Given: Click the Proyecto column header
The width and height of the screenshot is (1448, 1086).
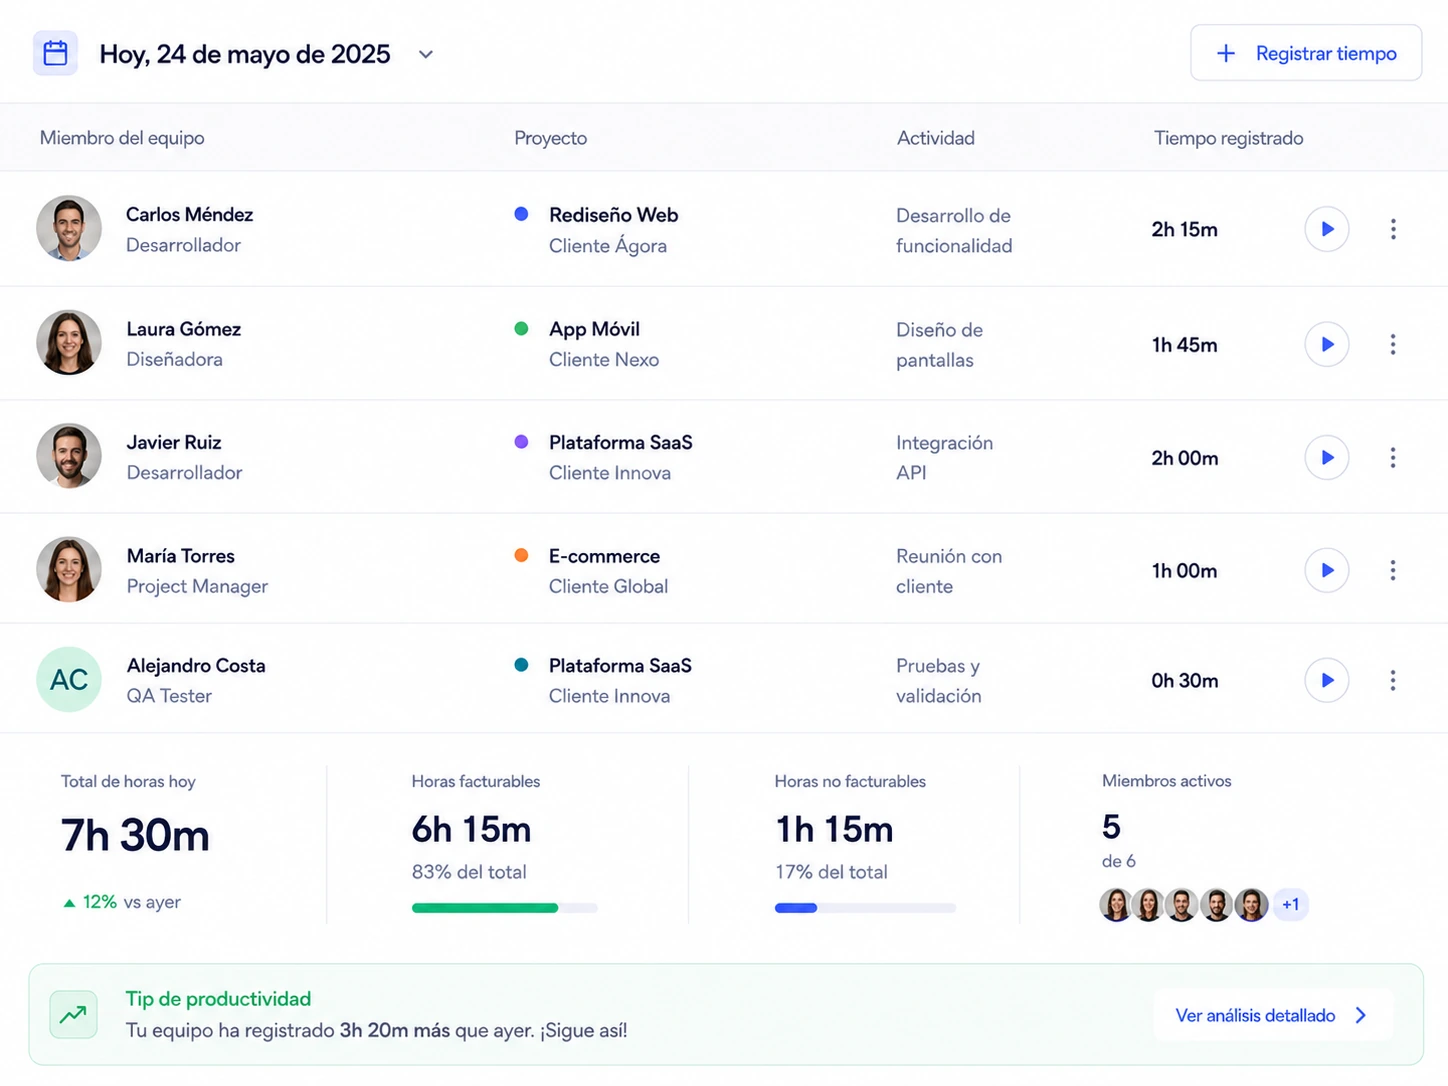Looking at the screenshot, I should click(x=551, y=138).
